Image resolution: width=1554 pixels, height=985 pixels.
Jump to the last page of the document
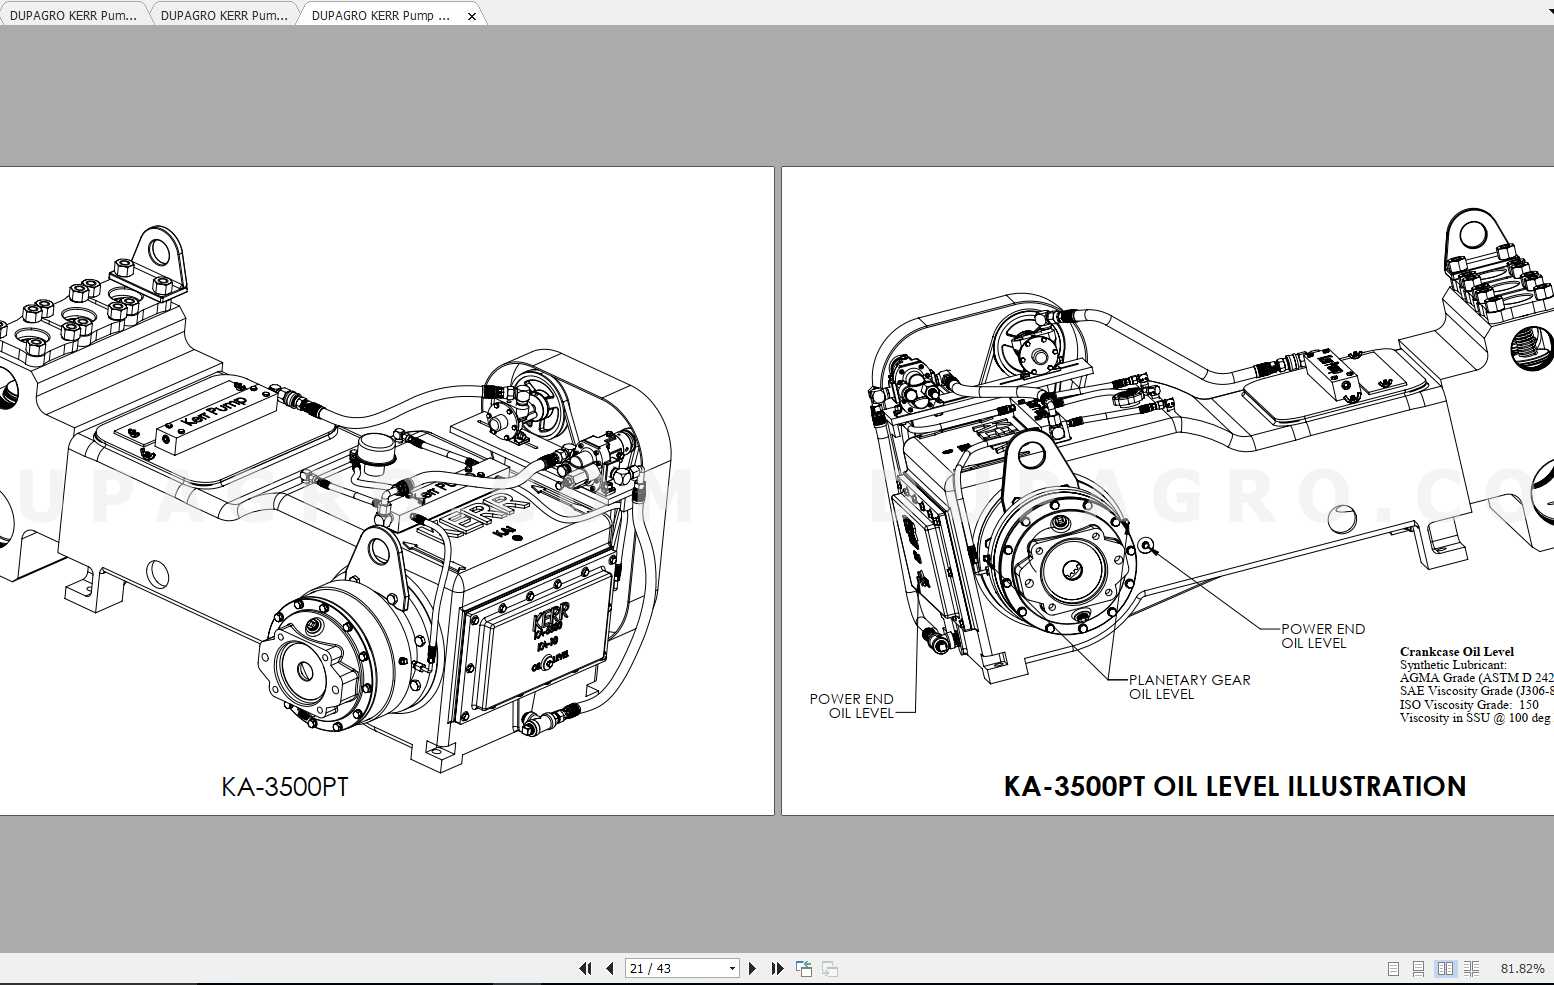[x=777, y=967]
